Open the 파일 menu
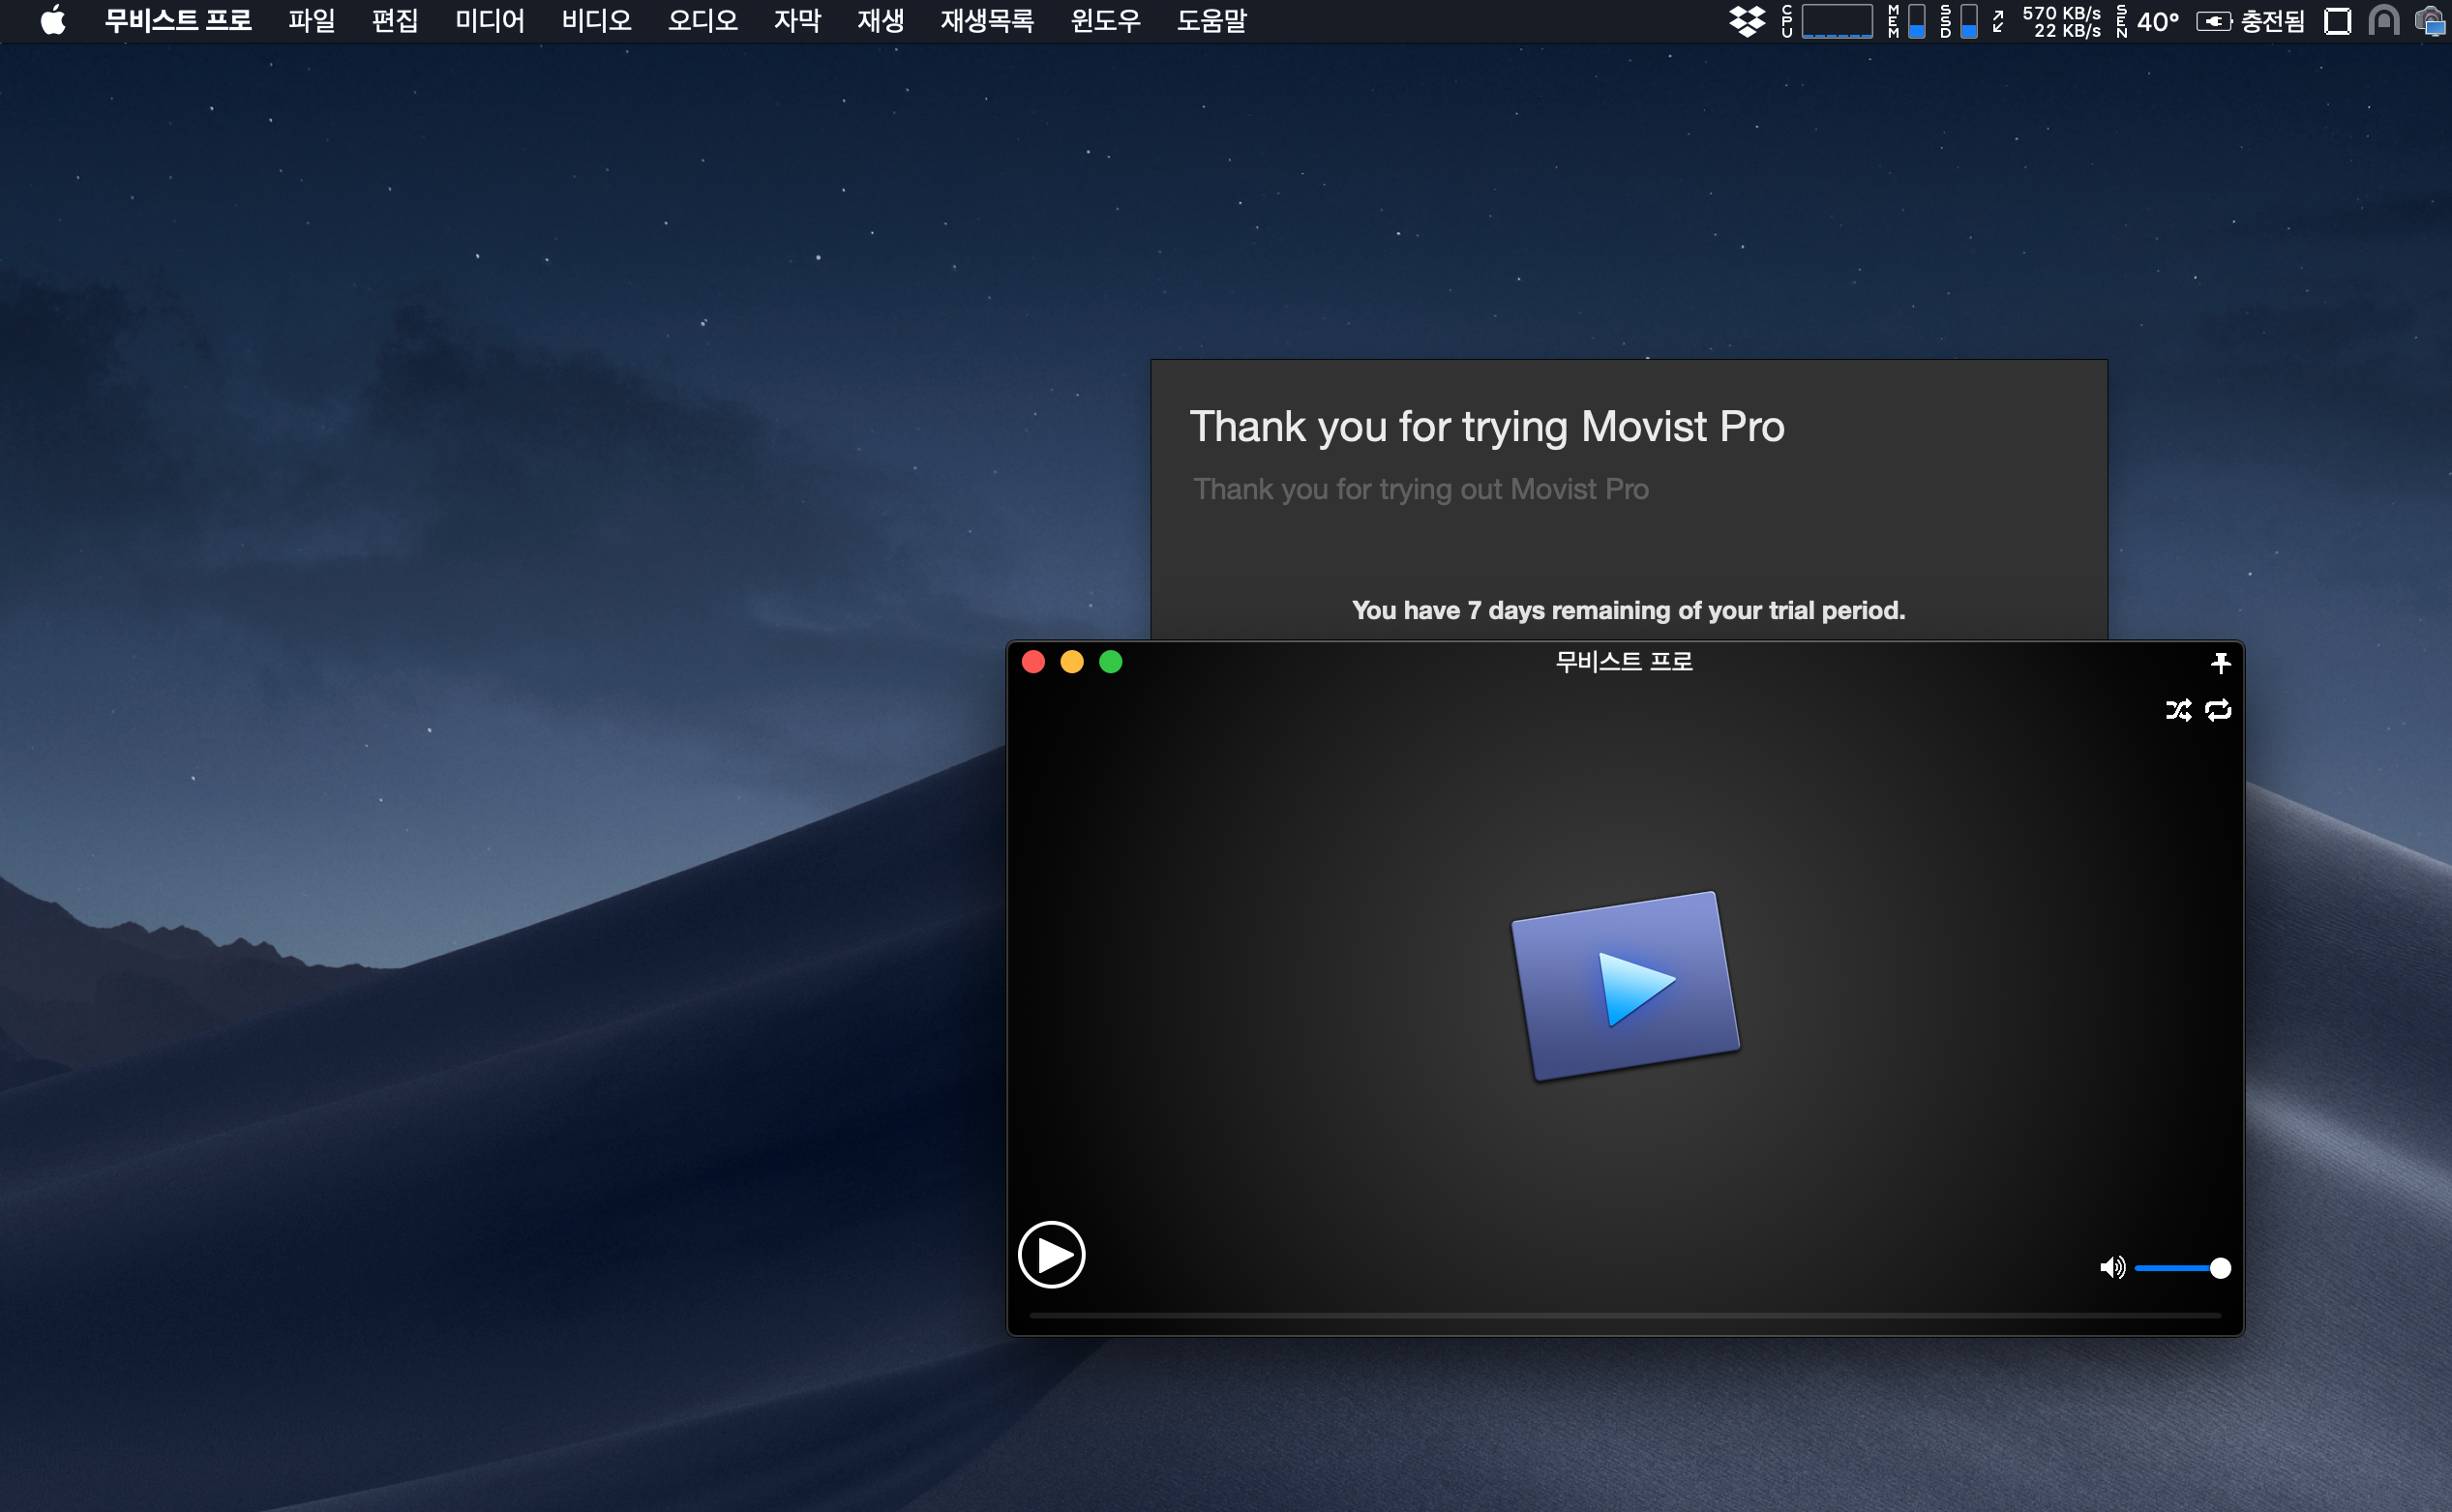 (x=311, y=21)
